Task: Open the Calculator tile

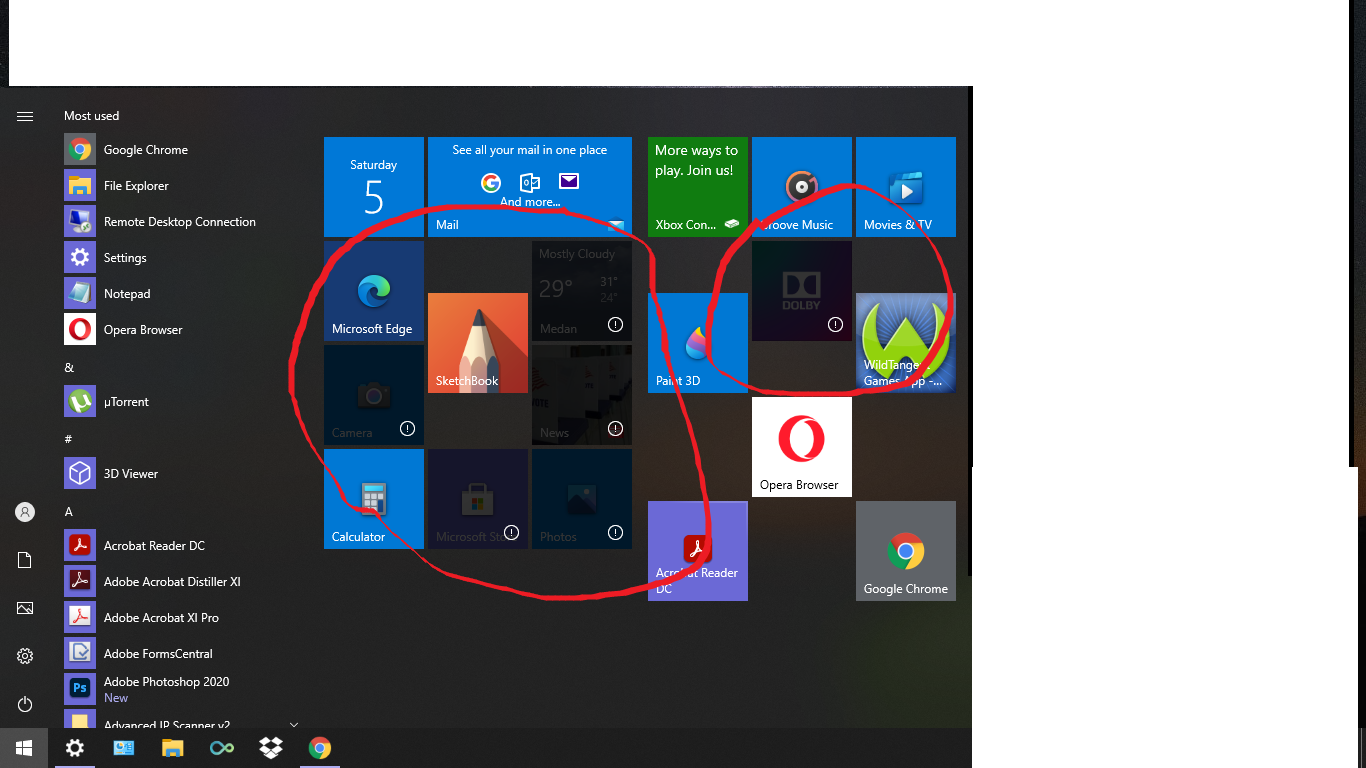Action: 374,499
